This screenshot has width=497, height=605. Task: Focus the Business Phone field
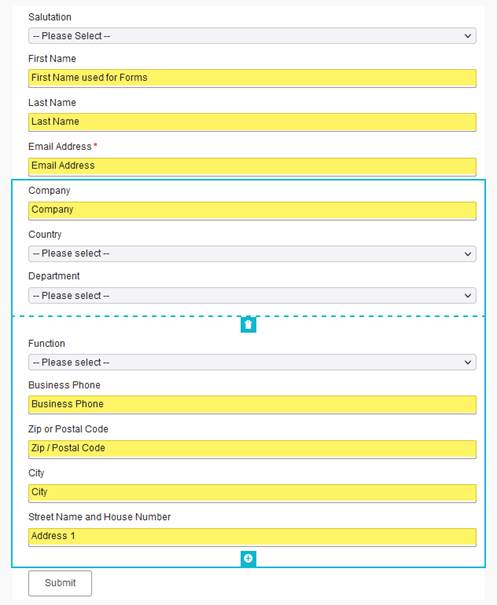(x=252, y=404)
